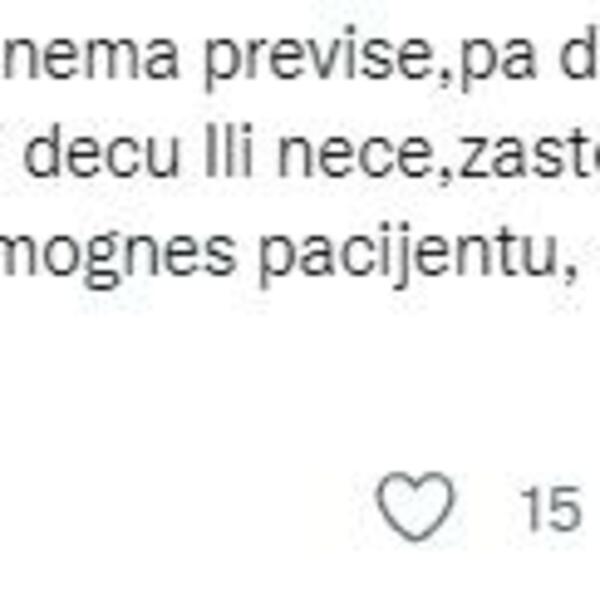Click the comma between "nece" and "zast"

coord(444,178)
